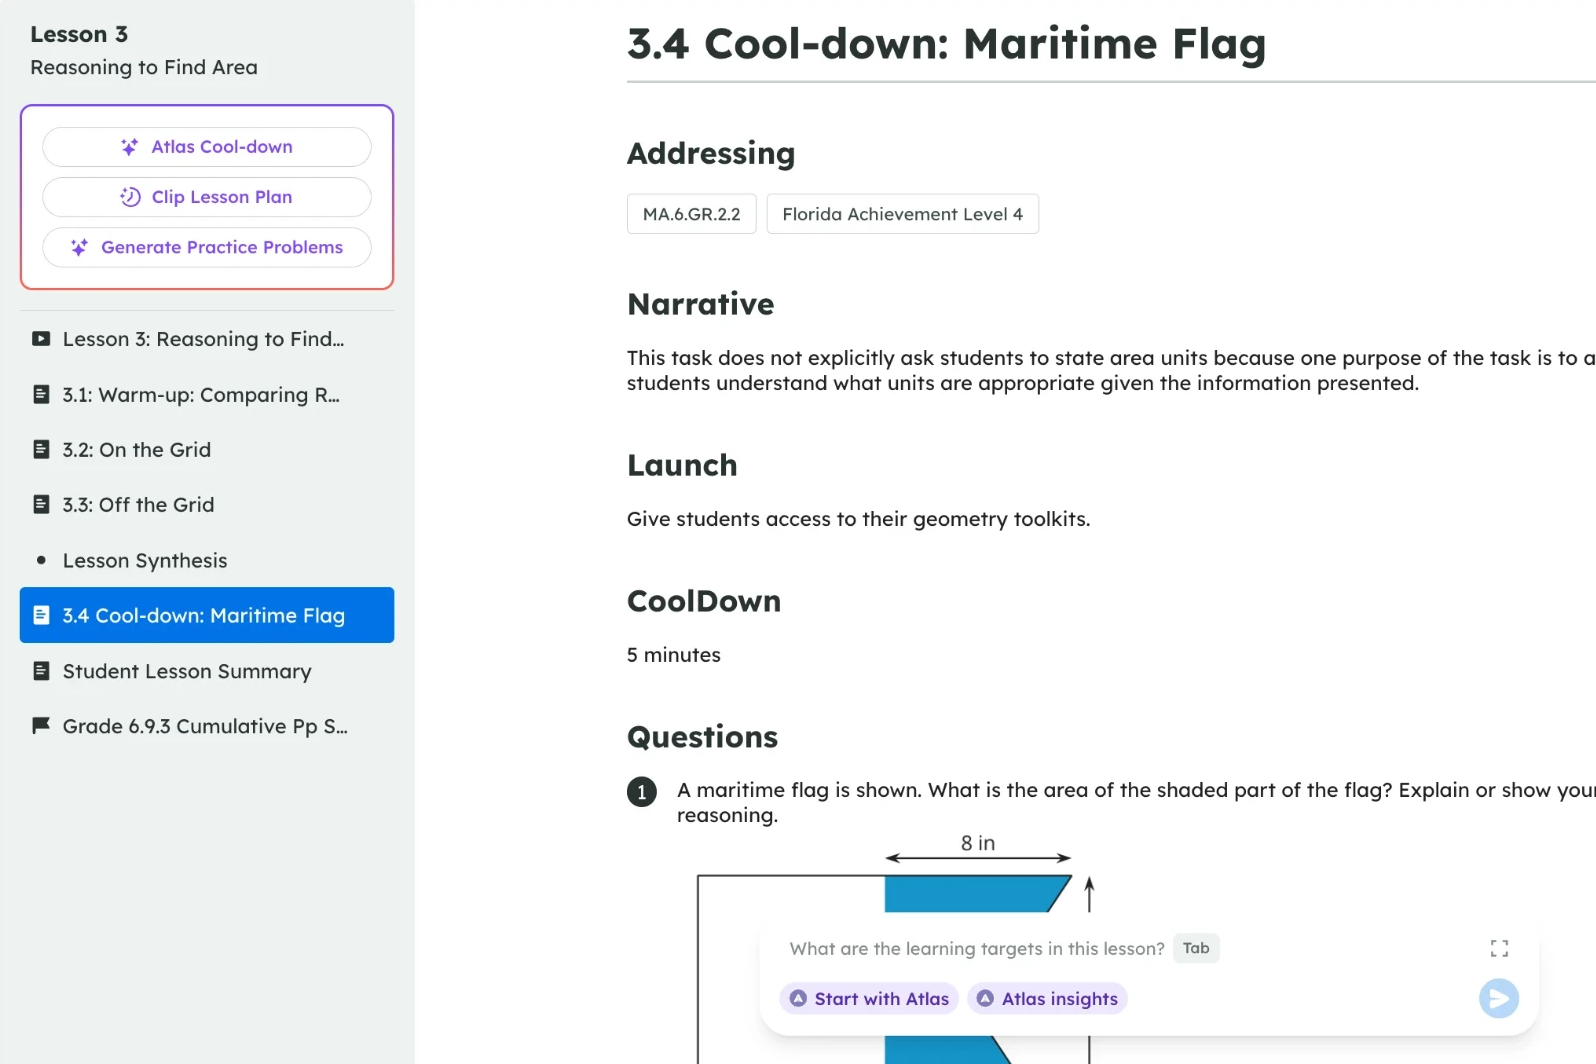Go to 3.2: On the Grid

click(207, 449)
